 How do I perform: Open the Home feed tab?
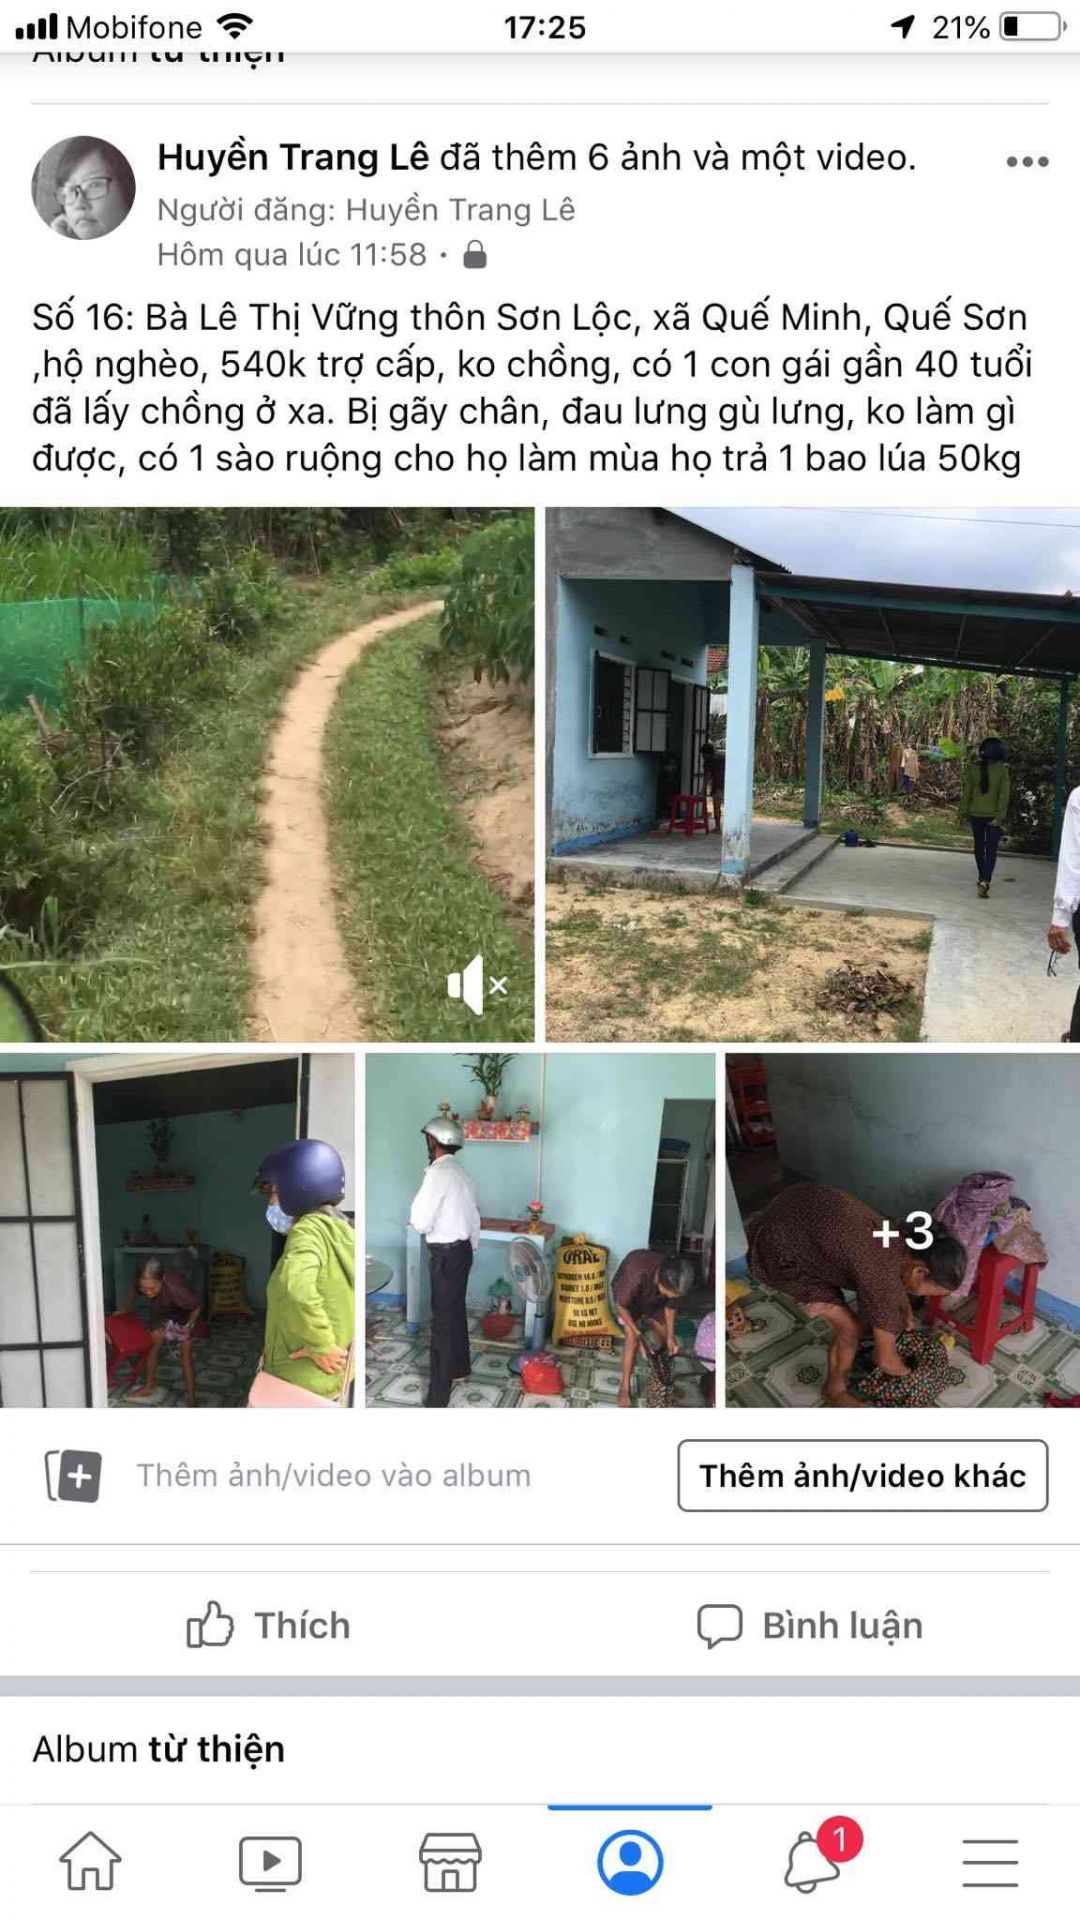91,1861
